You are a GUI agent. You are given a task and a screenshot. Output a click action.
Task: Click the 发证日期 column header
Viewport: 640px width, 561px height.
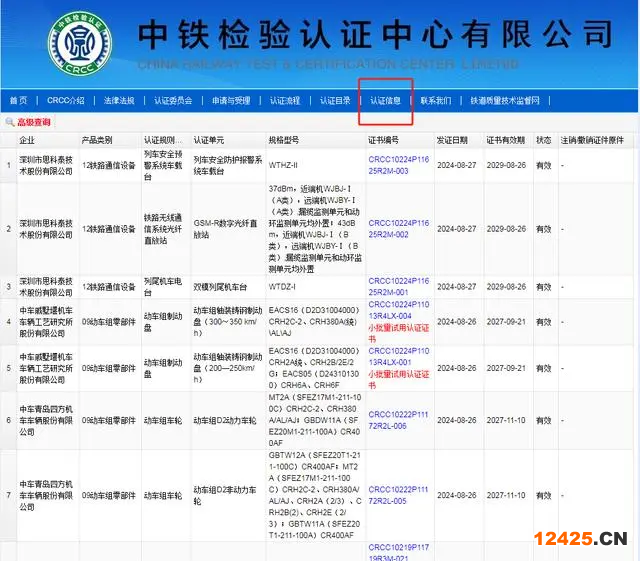coord(452,140)
